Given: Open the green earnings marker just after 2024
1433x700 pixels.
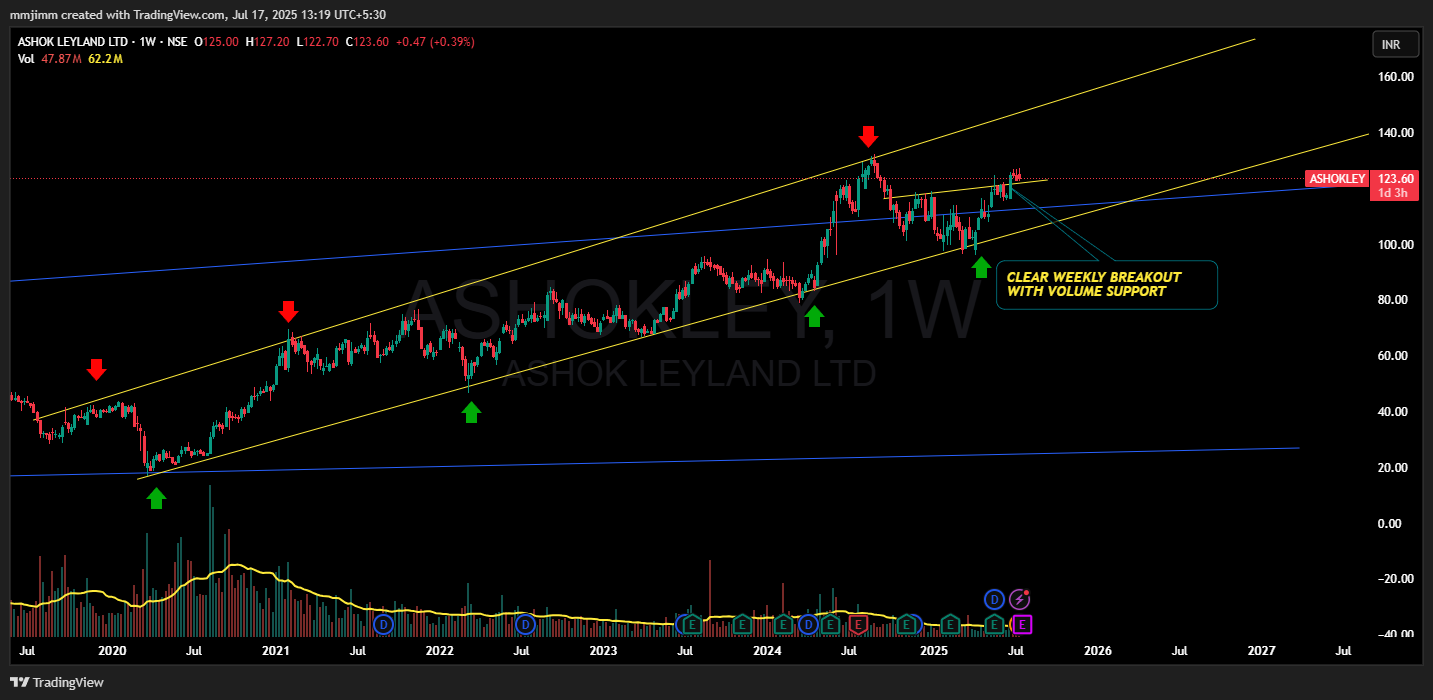Looking at the screenshot, I should click(x=783, y=625).
